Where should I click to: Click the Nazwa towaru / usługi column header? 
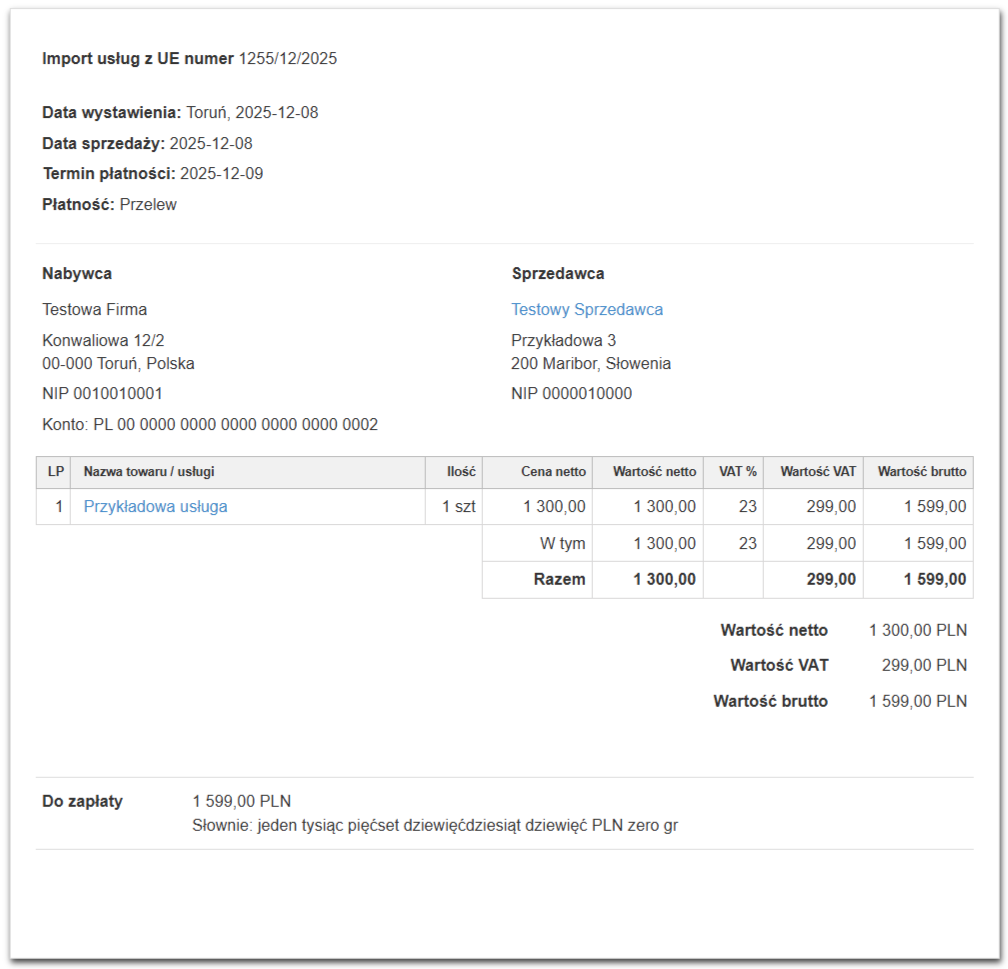pyautogui.click(x=149, y=472)
